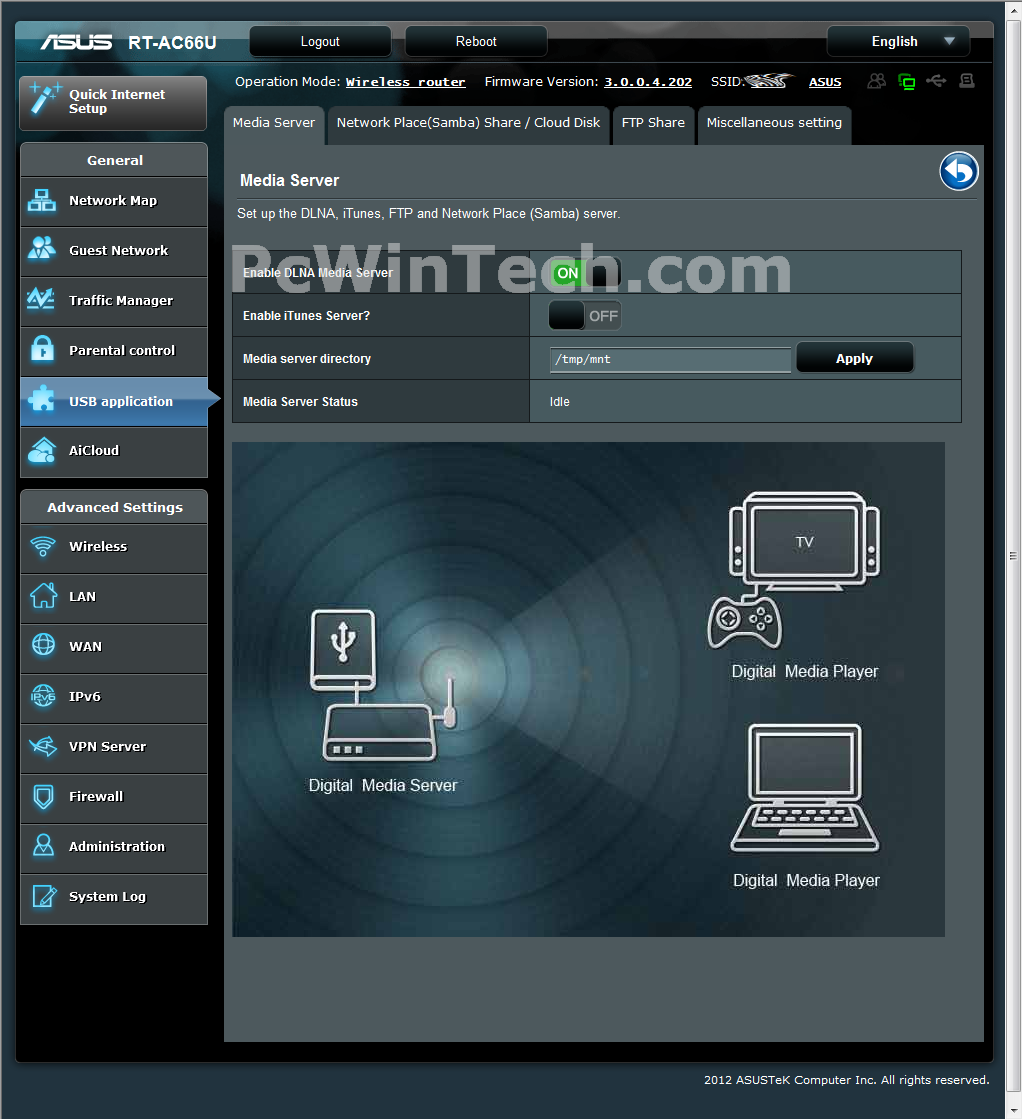Click the WAN globe icon
The width and height of the screenshot is (1022, 1119).
(43, 644)
